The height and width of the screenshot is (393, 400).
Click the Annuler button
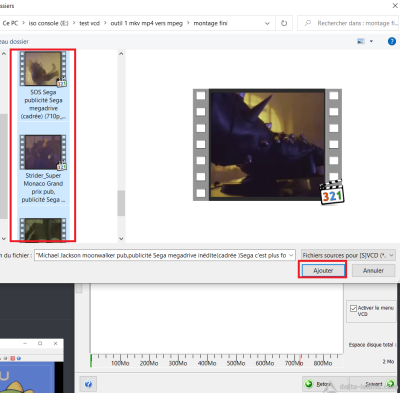373,270
